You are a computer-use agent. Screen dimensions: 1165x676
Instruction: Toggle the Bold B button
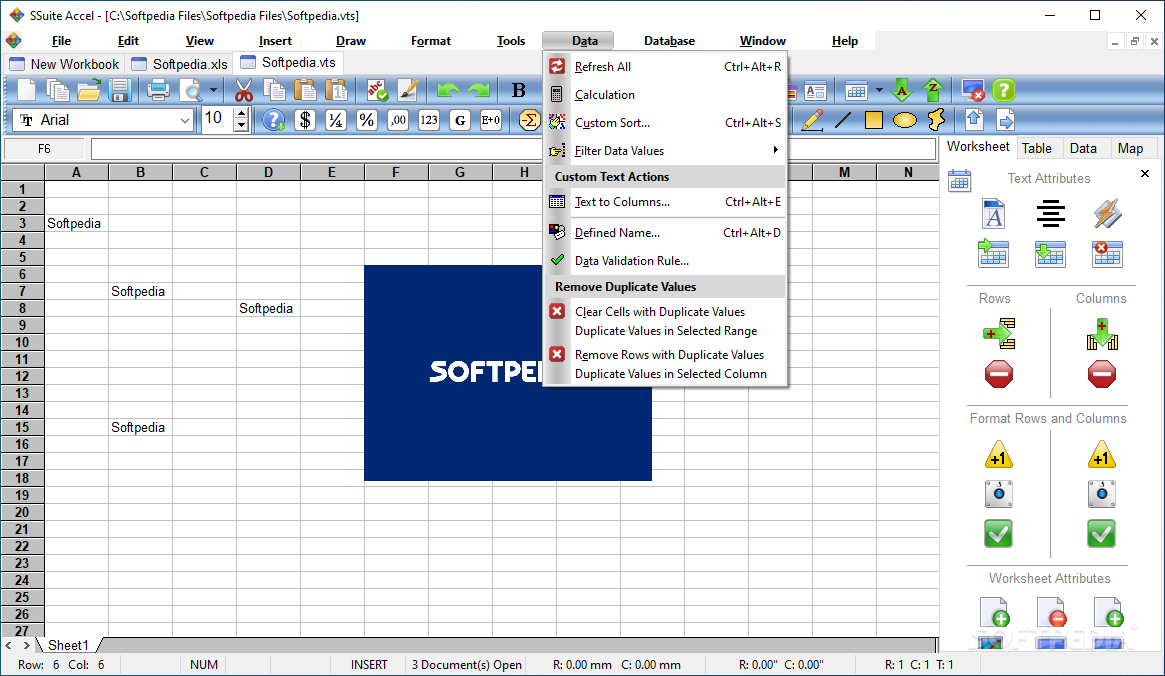tap(519, 91)
